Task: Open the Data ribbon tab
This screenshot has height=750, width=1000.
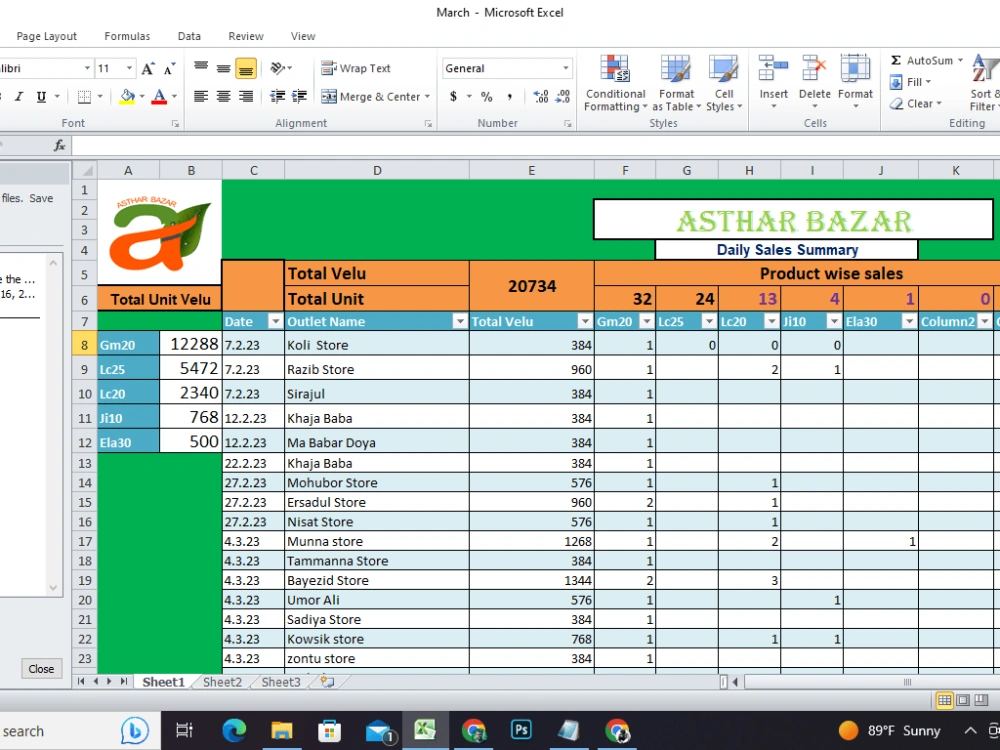Action: click(x=189, y=36)
